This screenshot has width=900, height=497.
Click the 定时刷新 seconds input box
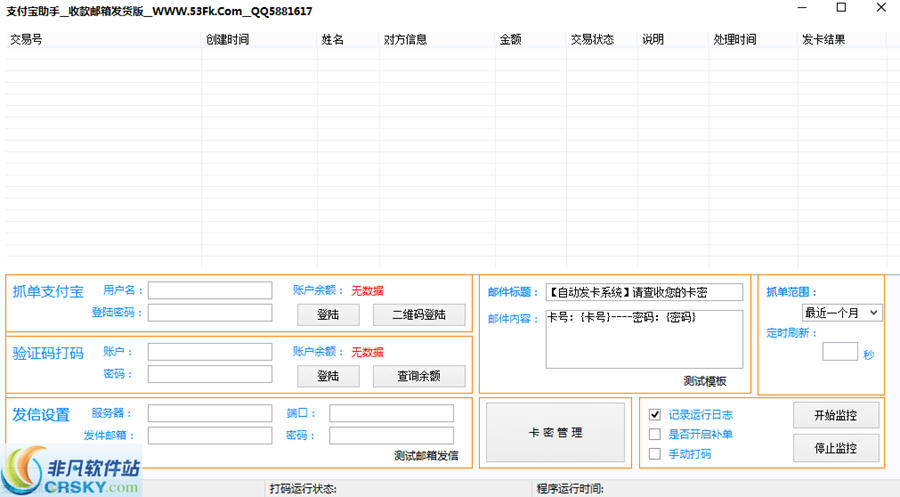tap(840, 352)
